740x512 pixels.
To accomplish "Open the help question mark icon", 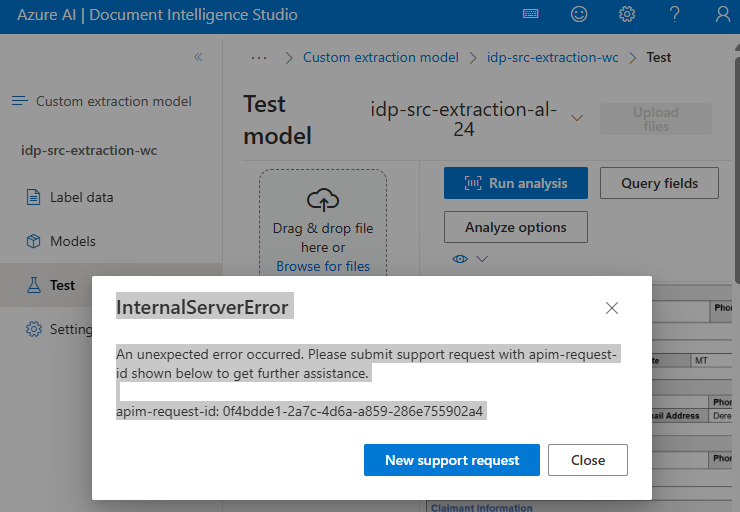I will pos(675,14).
